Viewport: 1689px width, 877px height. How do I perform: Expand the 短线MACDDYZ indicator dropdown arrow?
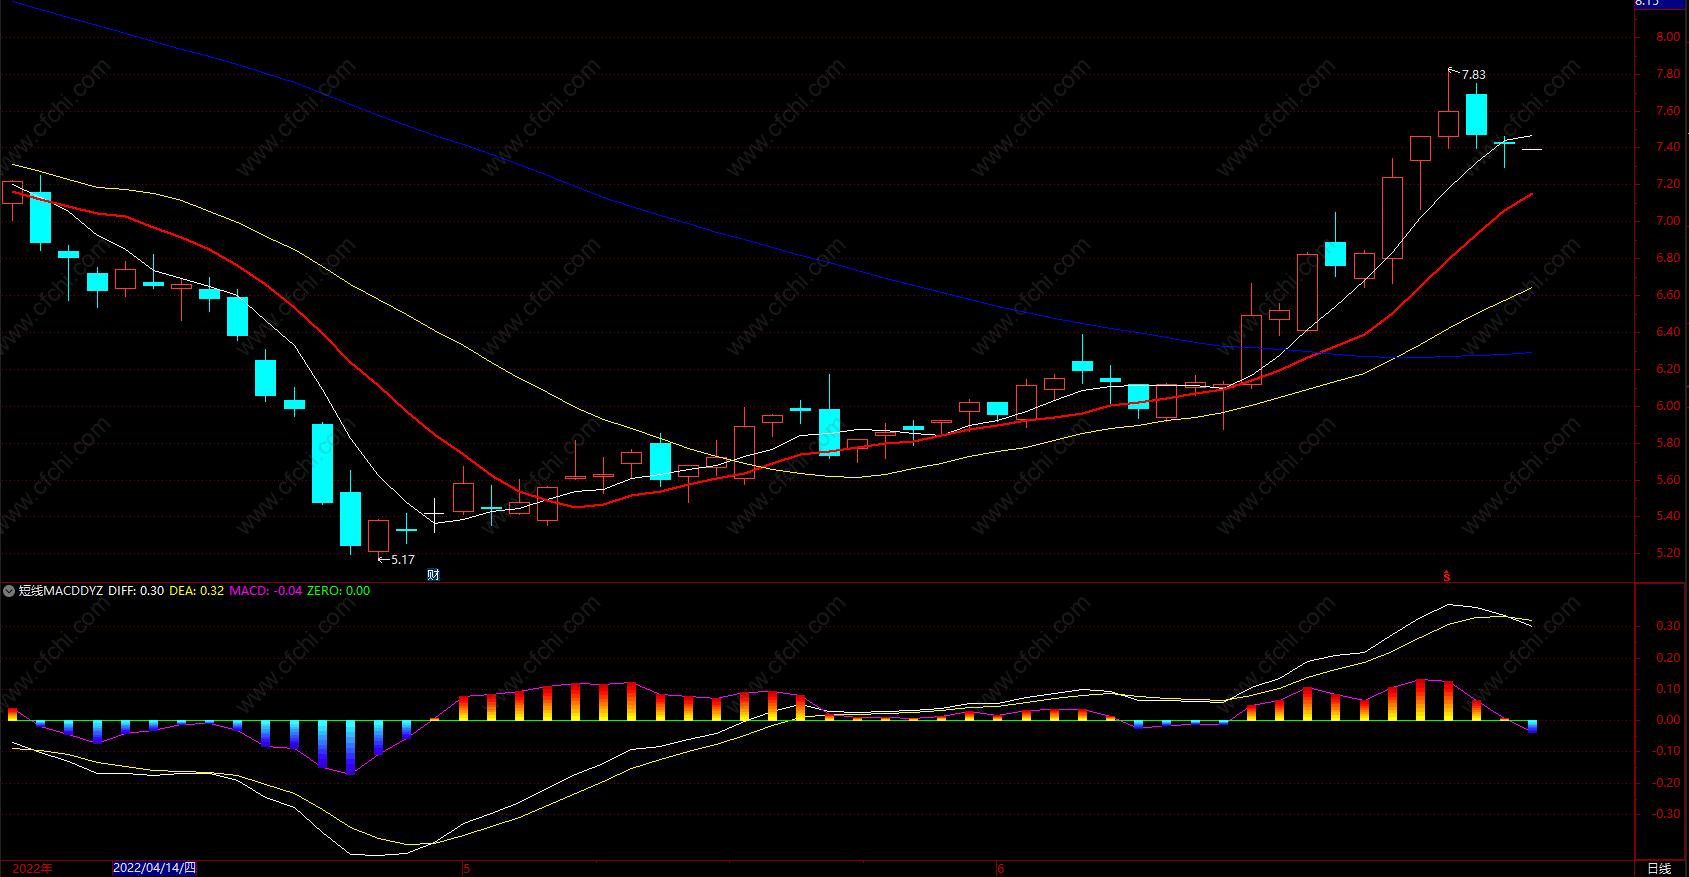(x=9, y=591)
